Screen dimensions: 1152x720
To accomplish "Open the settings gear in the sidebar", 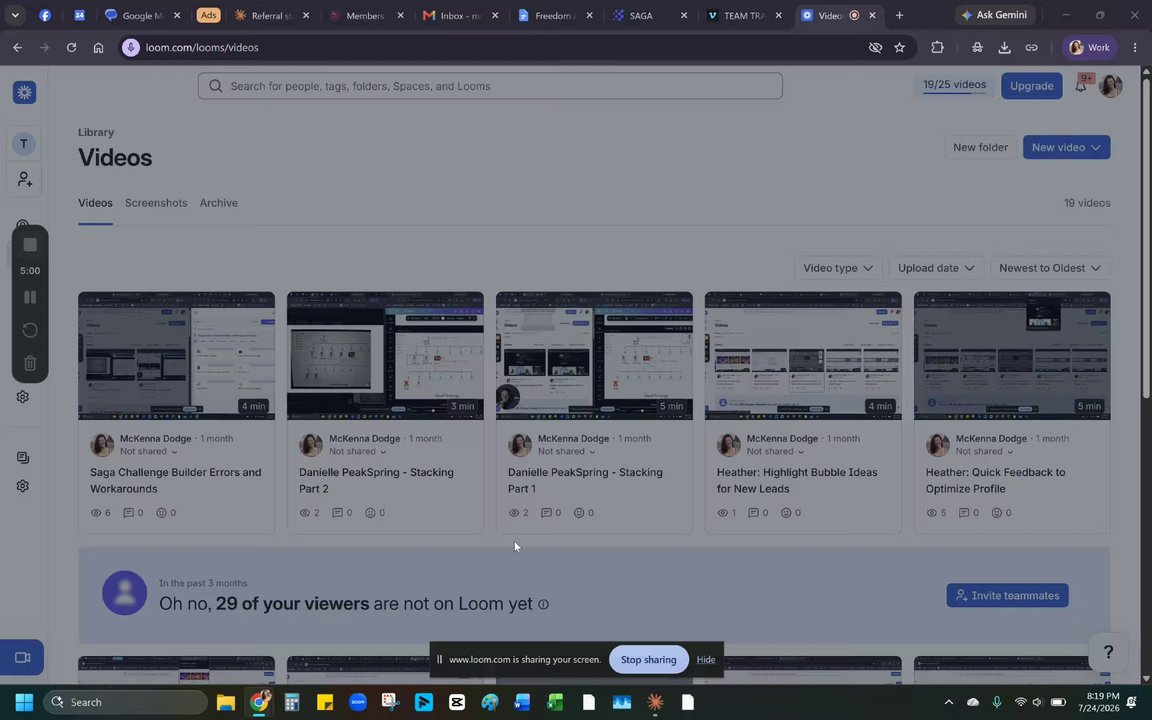I will point(23,486).
